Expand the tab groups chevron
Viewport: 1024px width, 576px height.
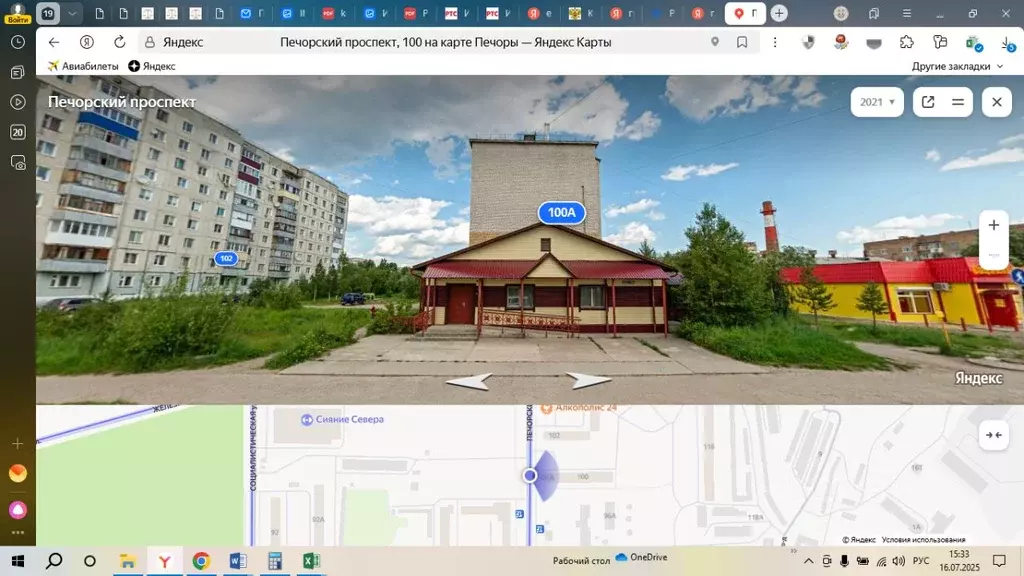click(x=72, y=13)
